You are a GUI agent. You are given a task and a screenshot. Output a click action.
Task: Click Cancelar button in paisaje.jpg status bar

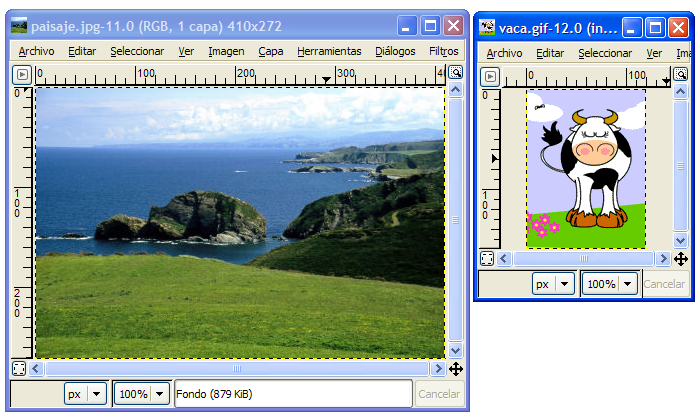coord(439,394)
